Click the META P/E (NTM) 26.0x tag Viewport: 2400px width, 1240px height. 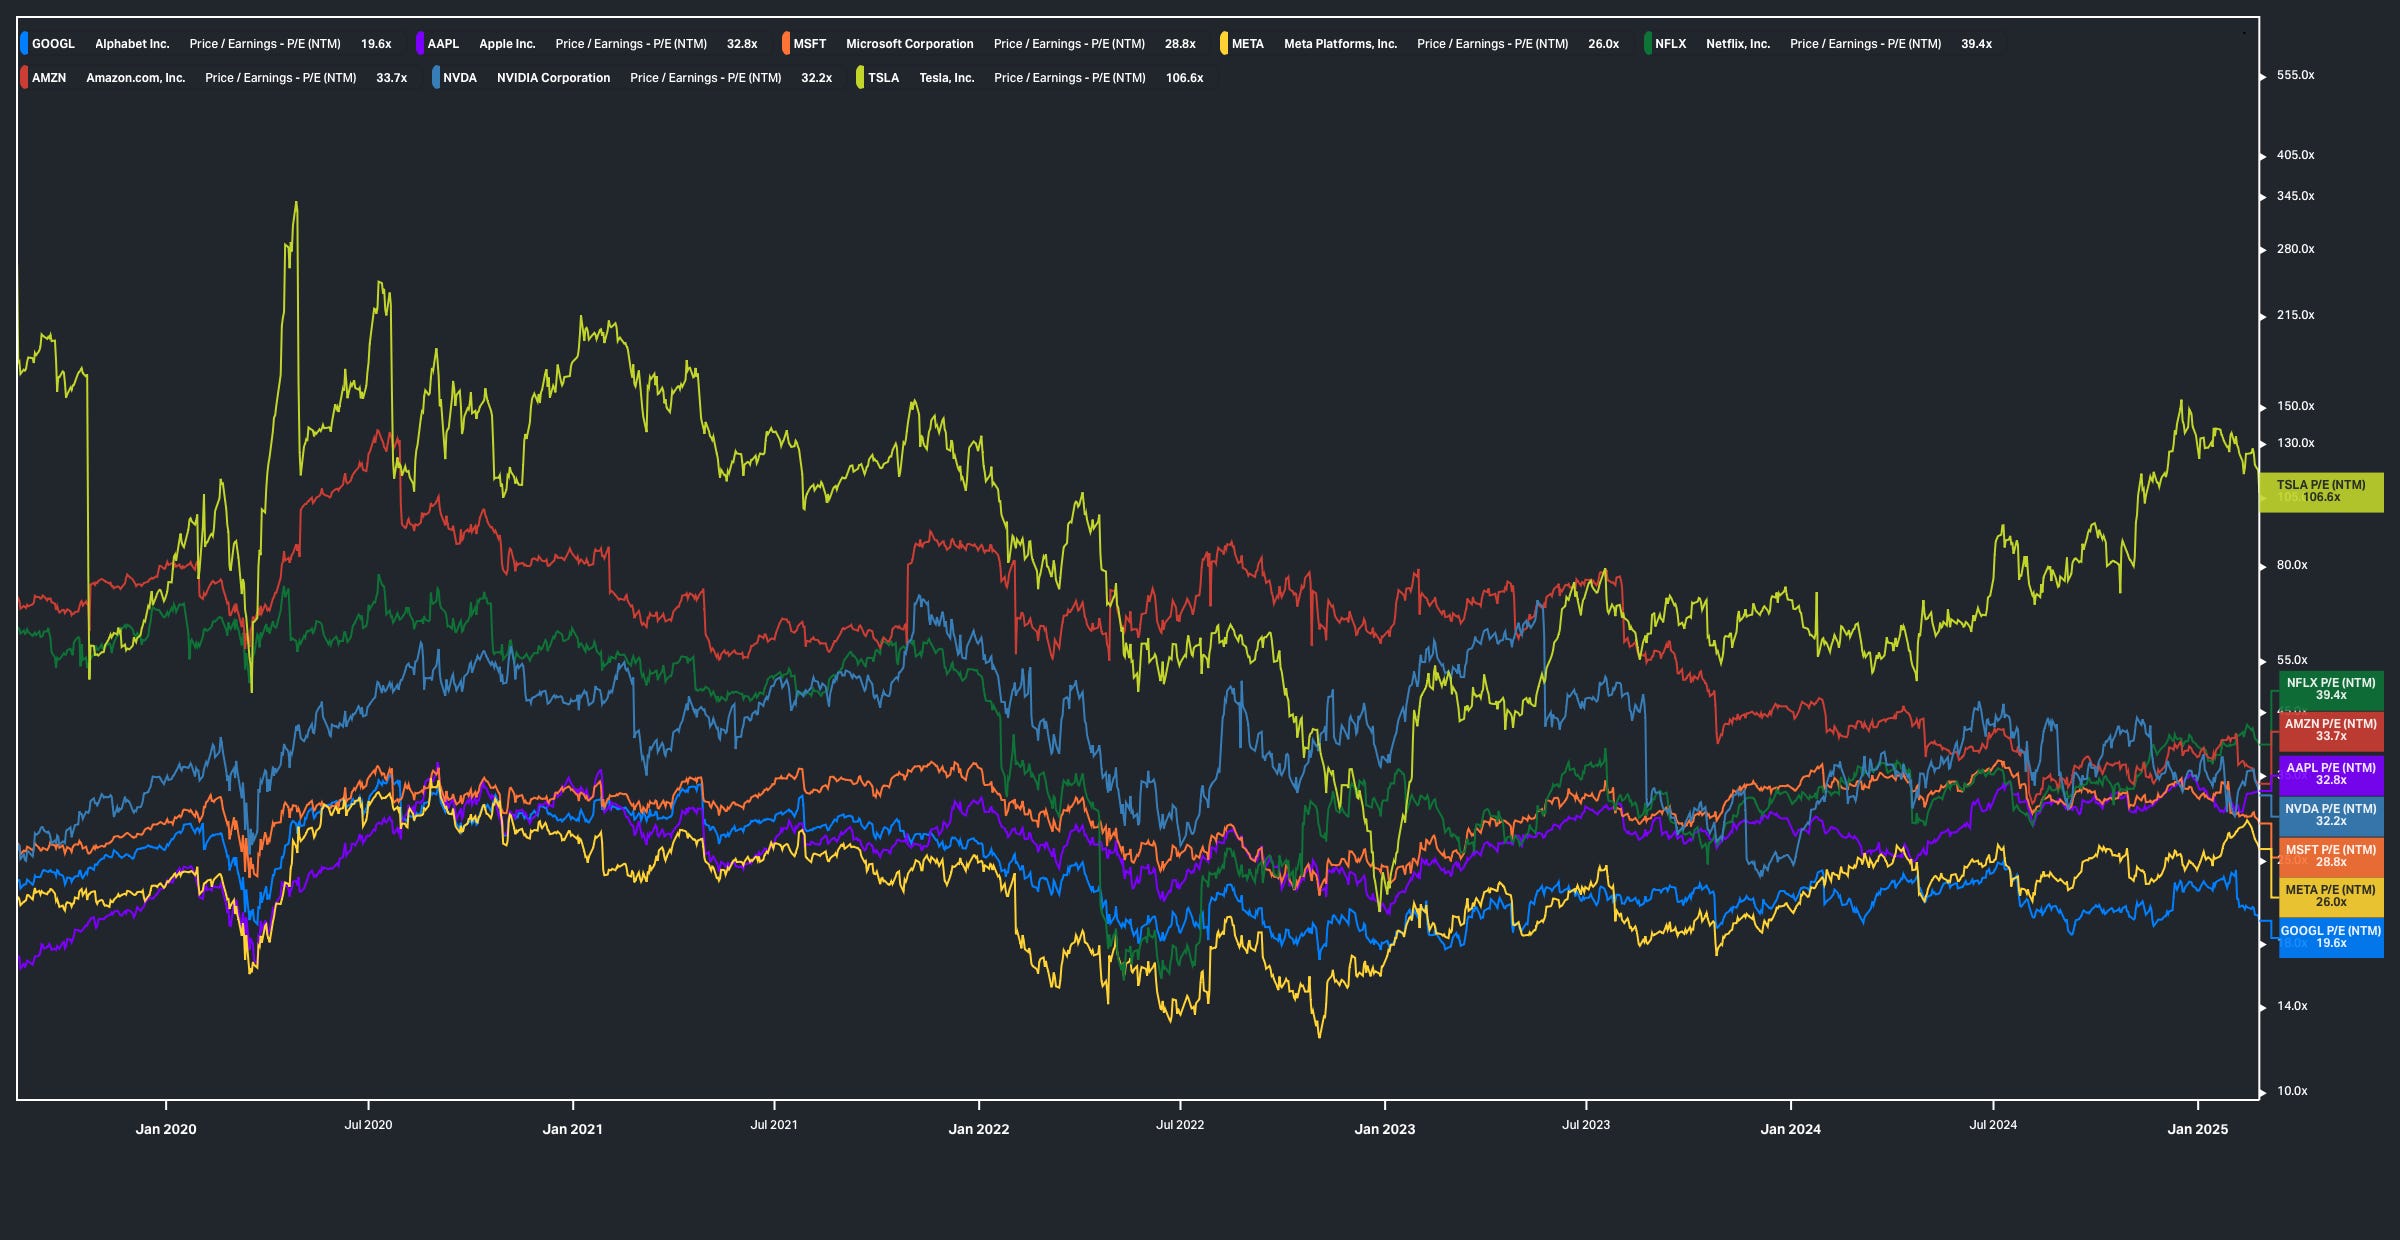(2330, 896)
